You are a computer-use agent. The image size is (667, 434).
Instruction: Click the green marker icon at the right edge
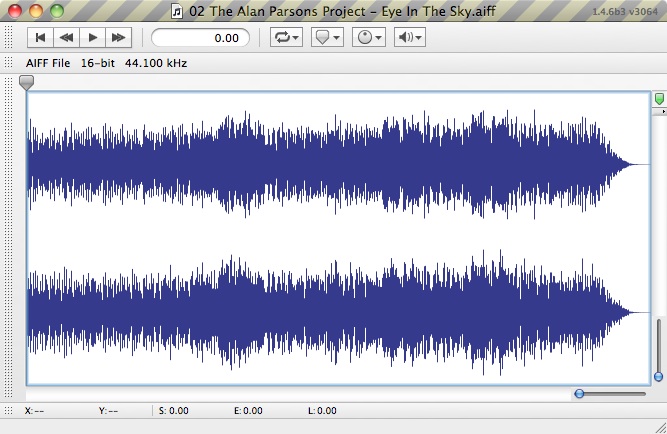click(x=659, y=99)
